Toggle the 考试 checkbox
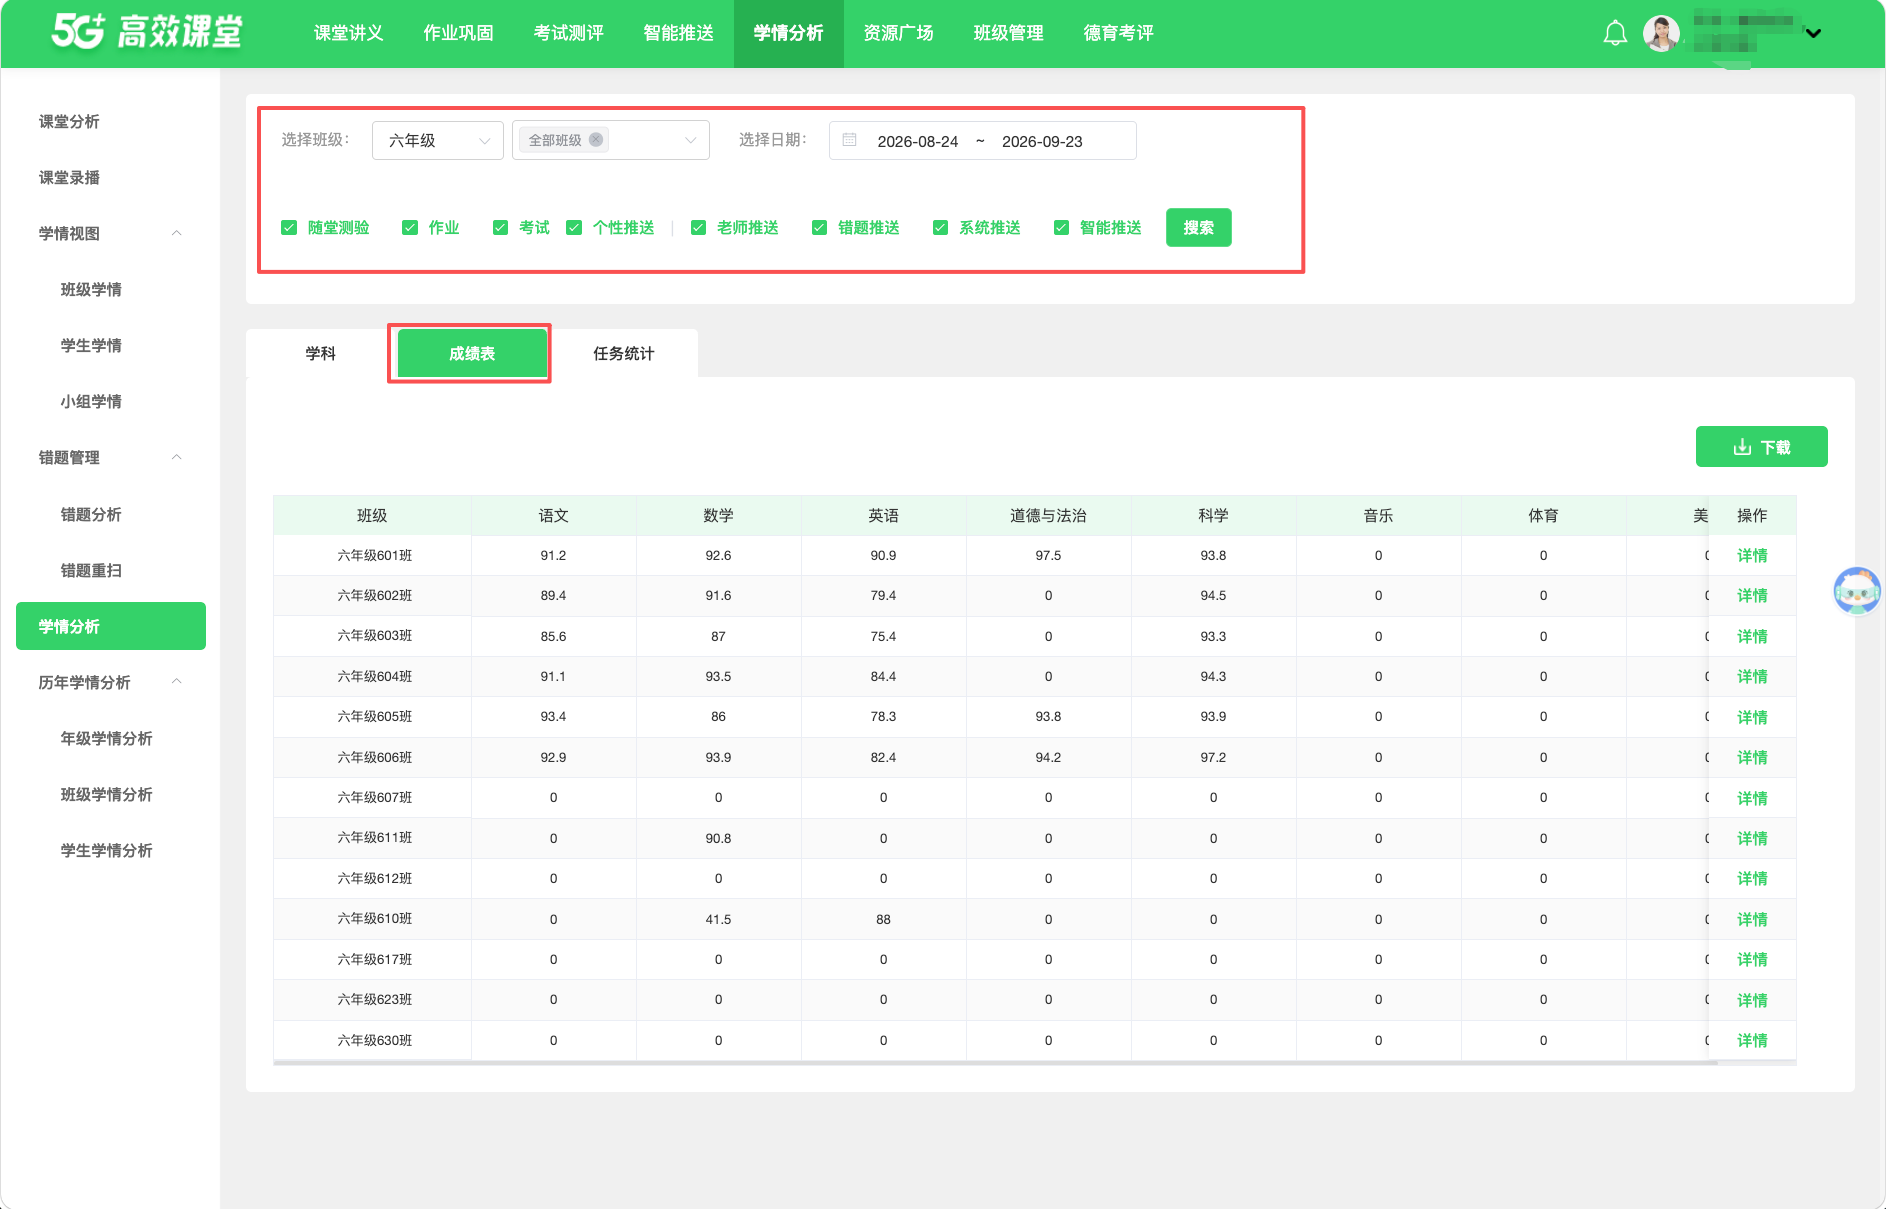Viewport: 1886px width, 1209px height. (500, 228)
